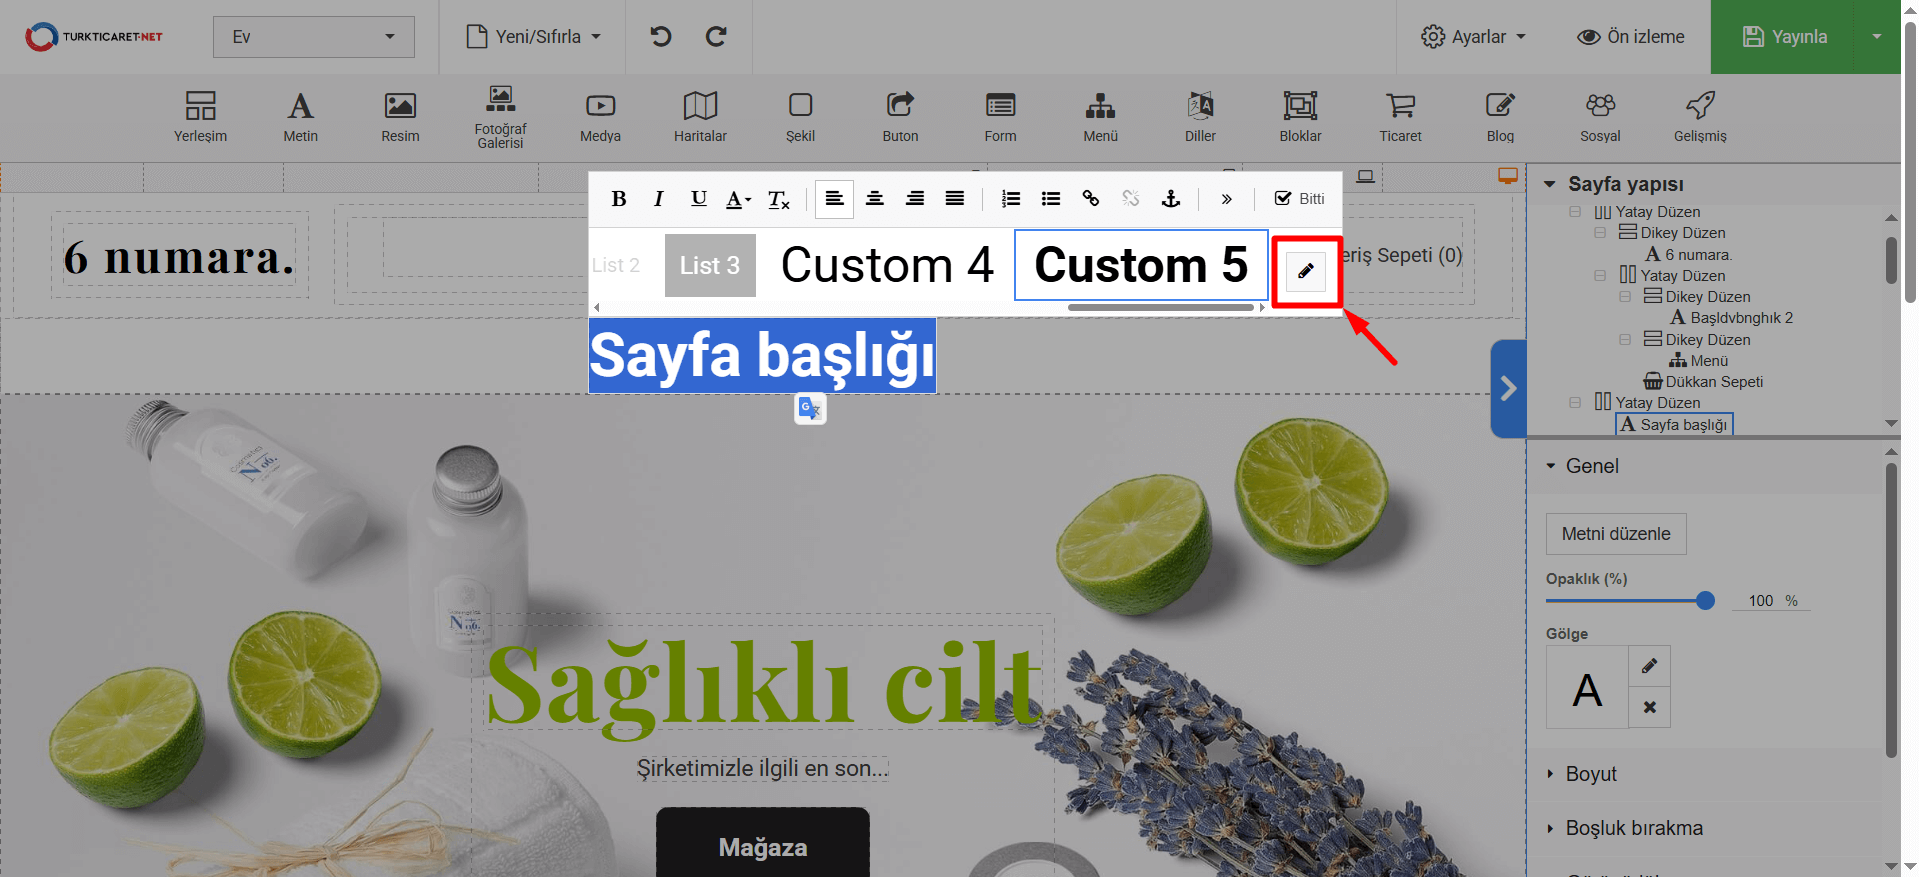The height and width of the screenshot is (877, 1919).
Task: Click the Bitti done checkbox button
Action: (1300, 199)
